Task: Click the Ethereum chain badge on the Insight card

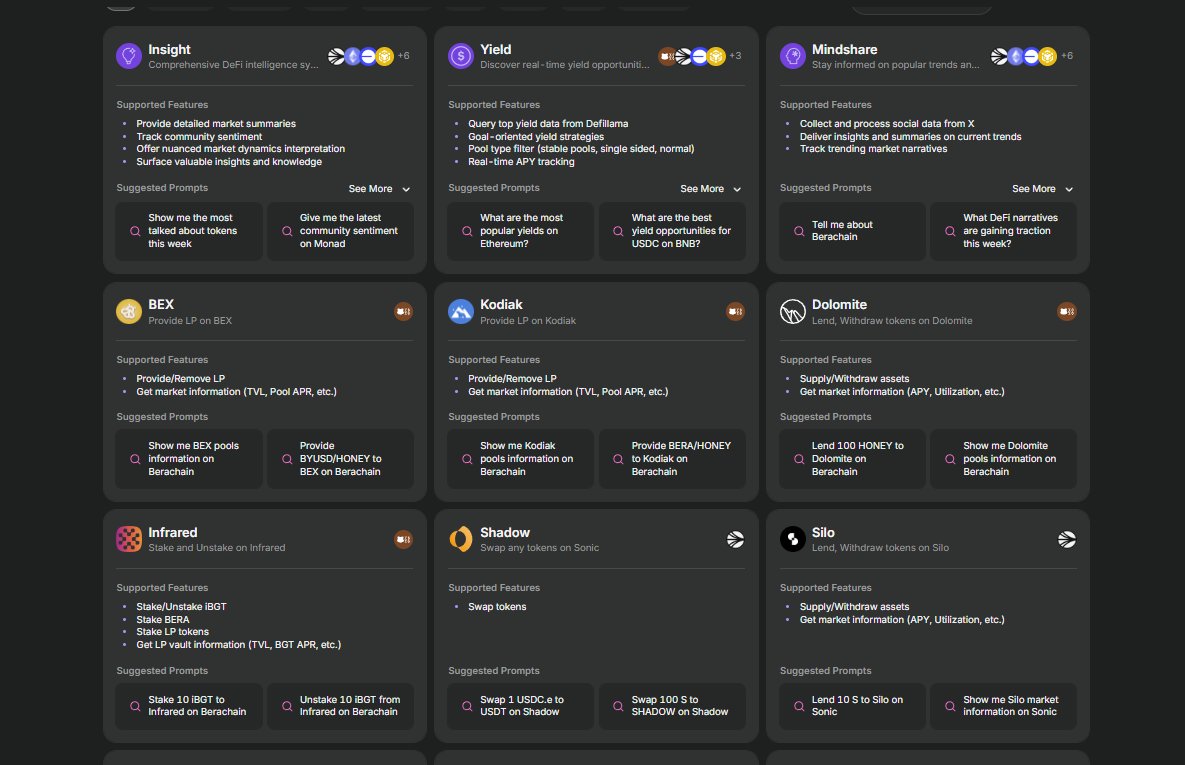Action: click(354, 56)
